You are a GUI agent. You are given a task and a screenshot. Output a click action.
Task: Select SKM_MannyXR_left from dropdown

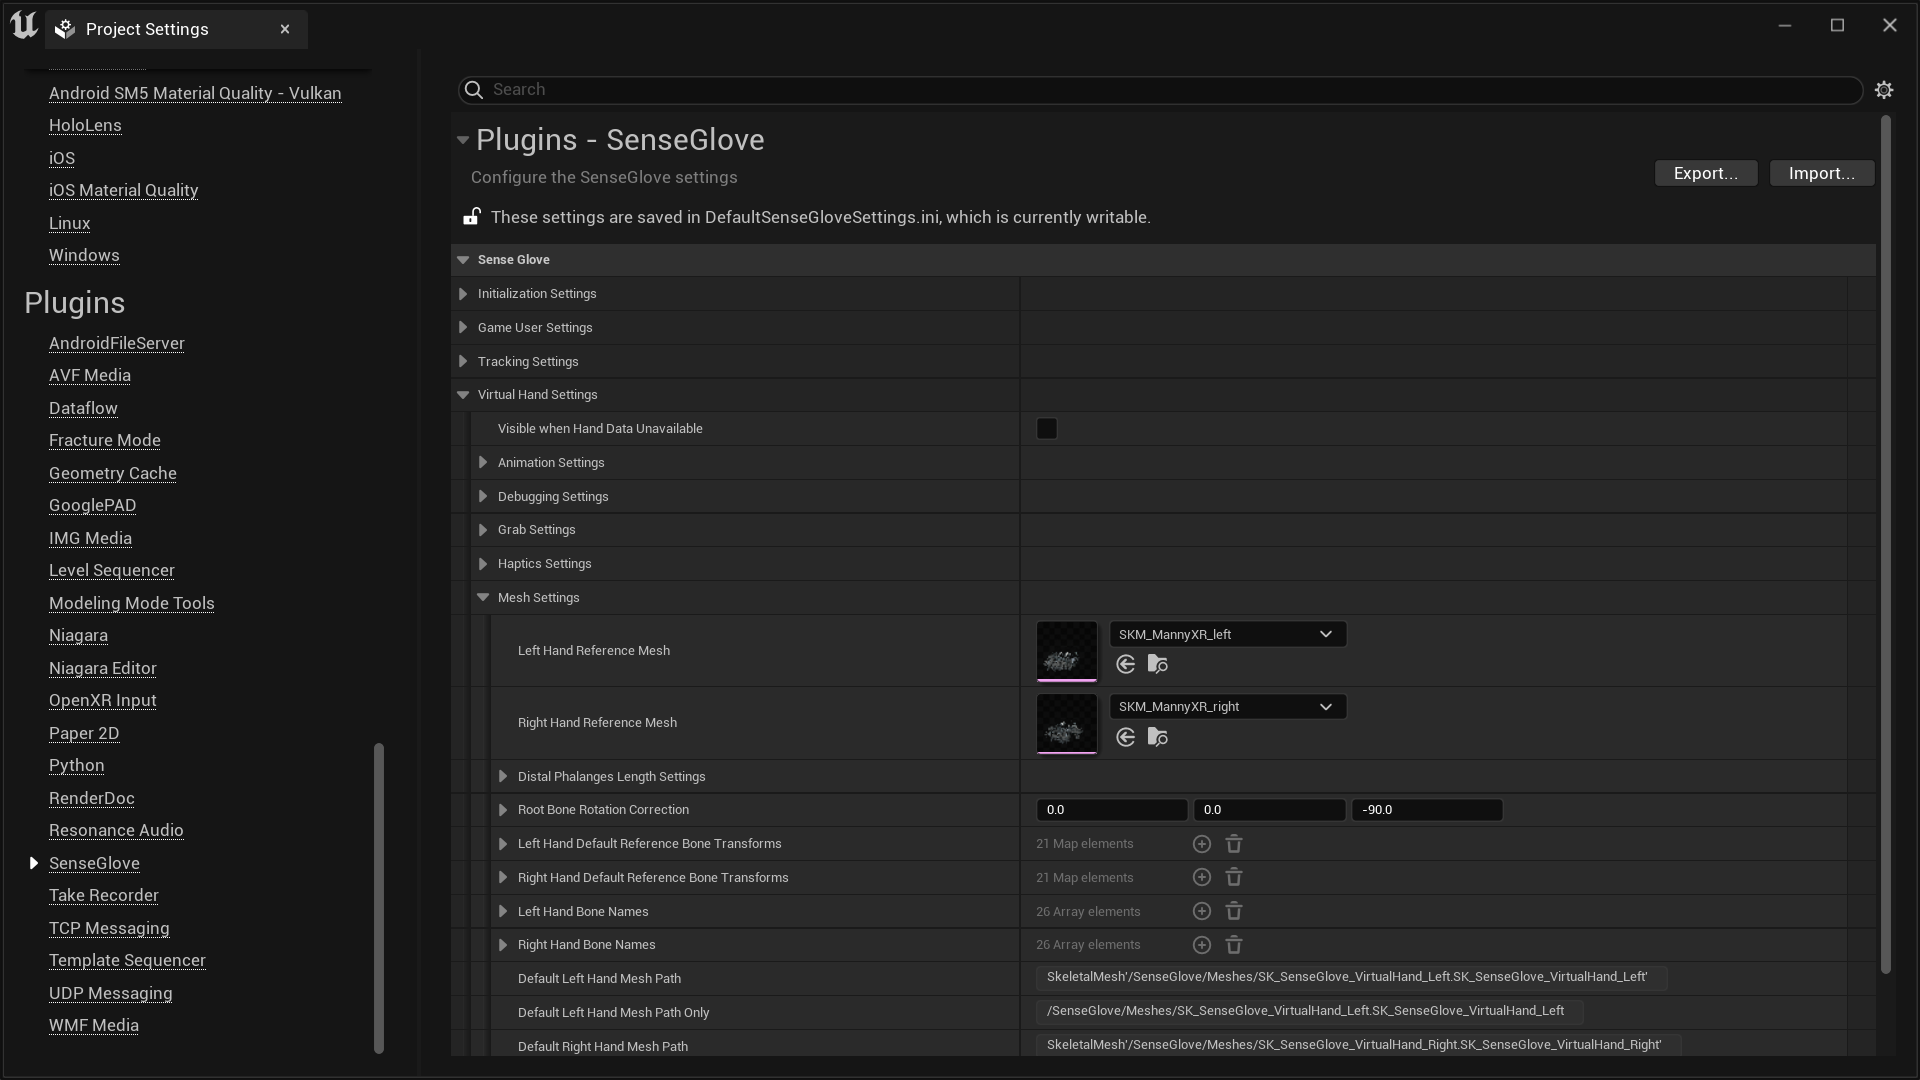(x=1225, y=634)
